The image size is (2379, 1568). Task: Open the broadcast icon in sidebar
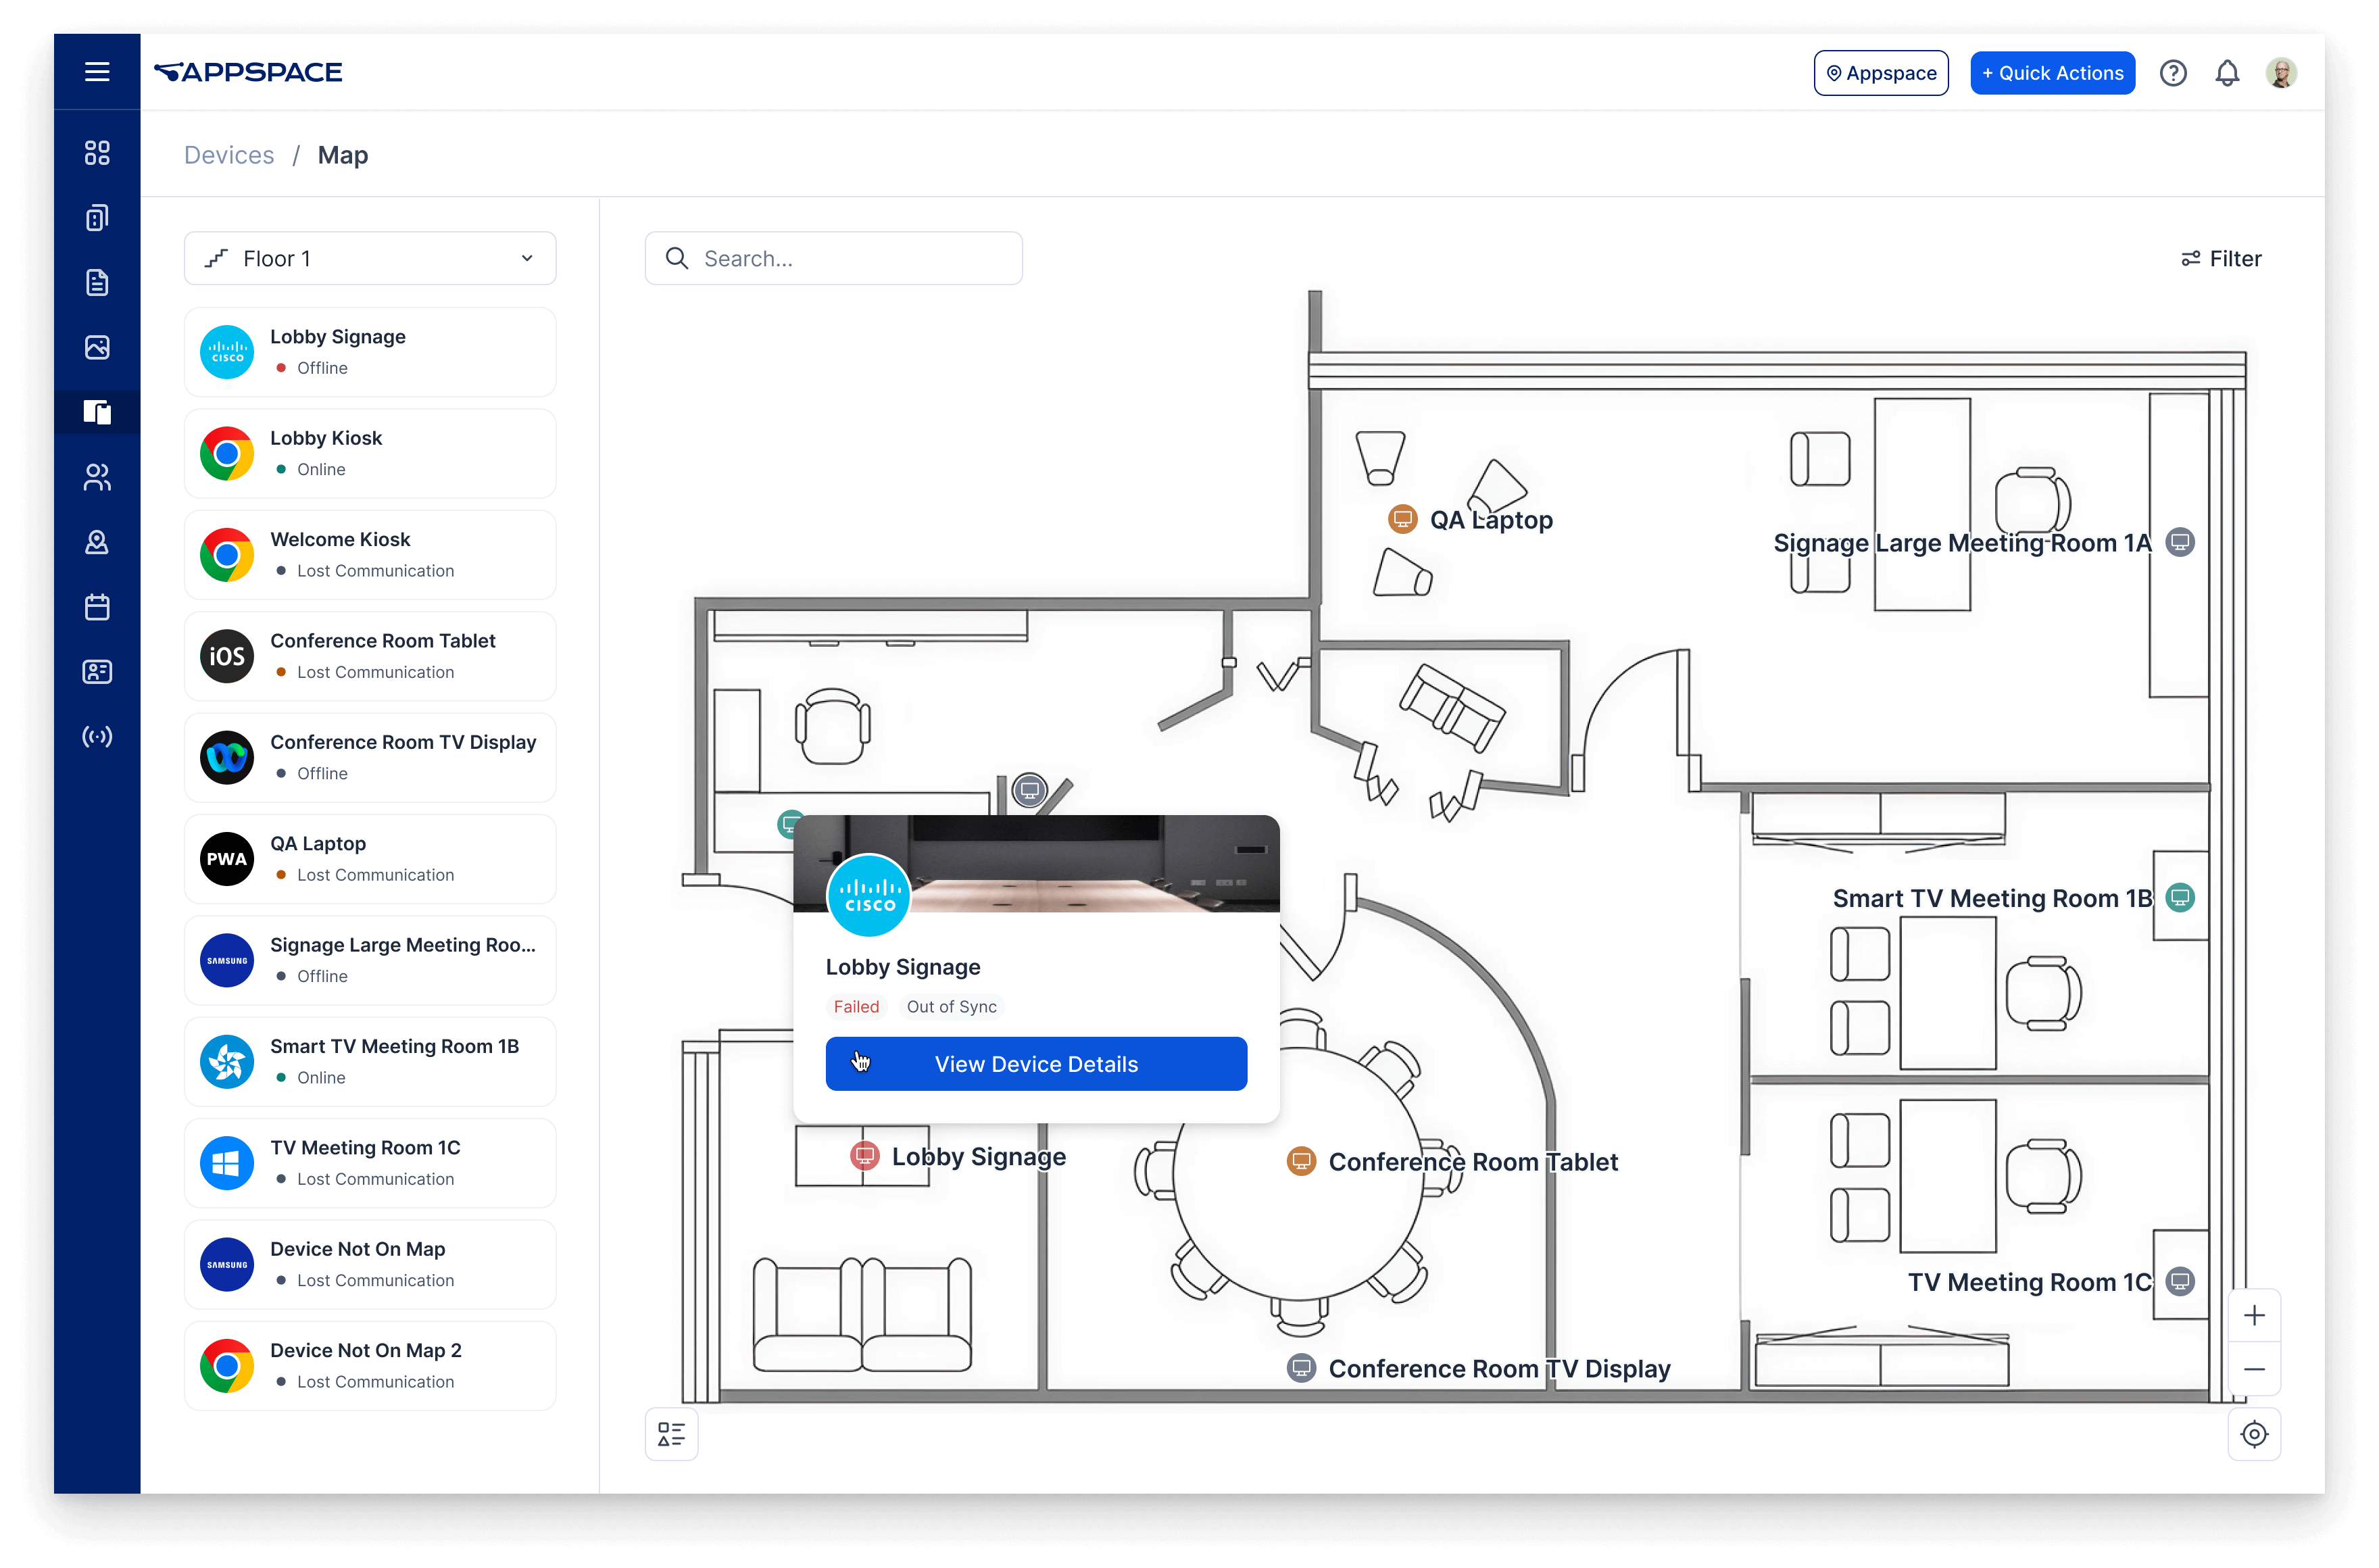click(x=97, y=737)
